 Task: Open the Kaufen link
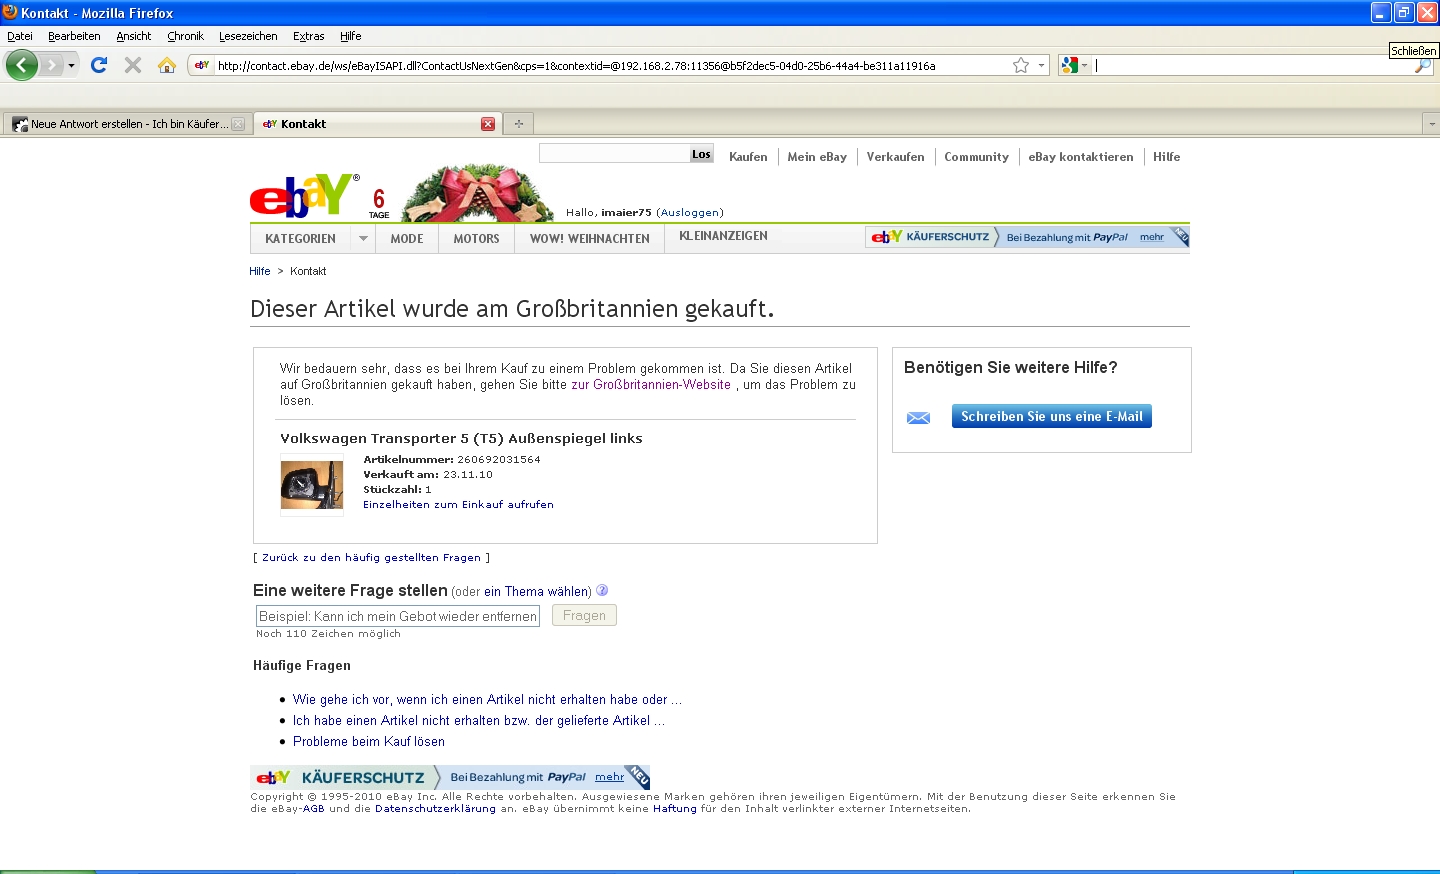pos(748,157)
